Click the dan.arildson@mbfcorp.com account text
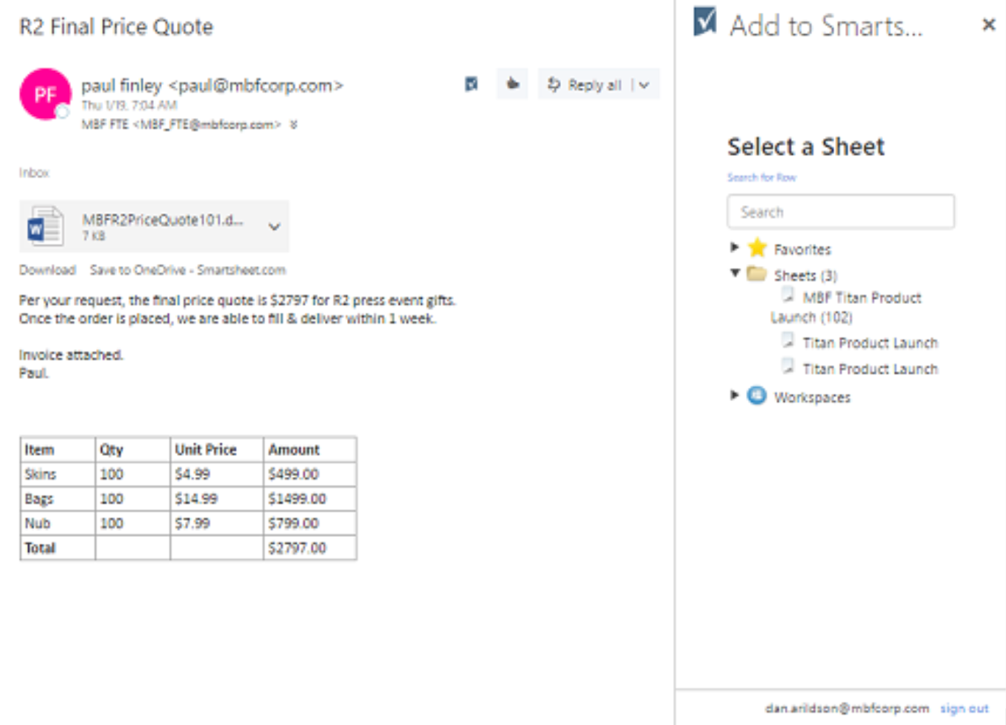The width and height of the screenshot is (1006, 725). coord(847,708)
